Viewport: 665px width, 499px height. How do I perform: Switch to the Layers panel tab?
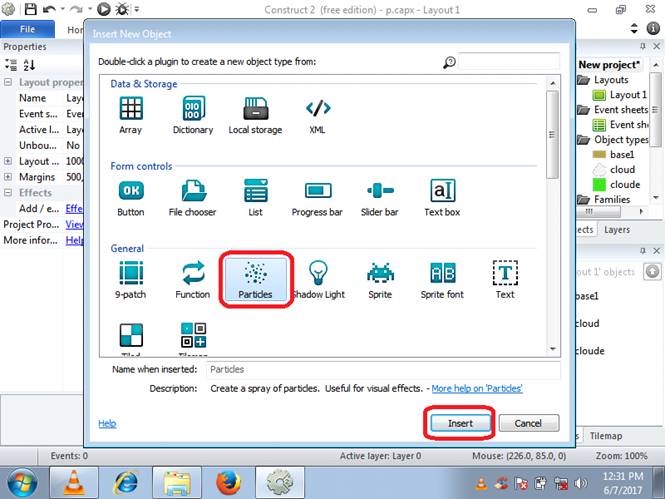(617, 229)
